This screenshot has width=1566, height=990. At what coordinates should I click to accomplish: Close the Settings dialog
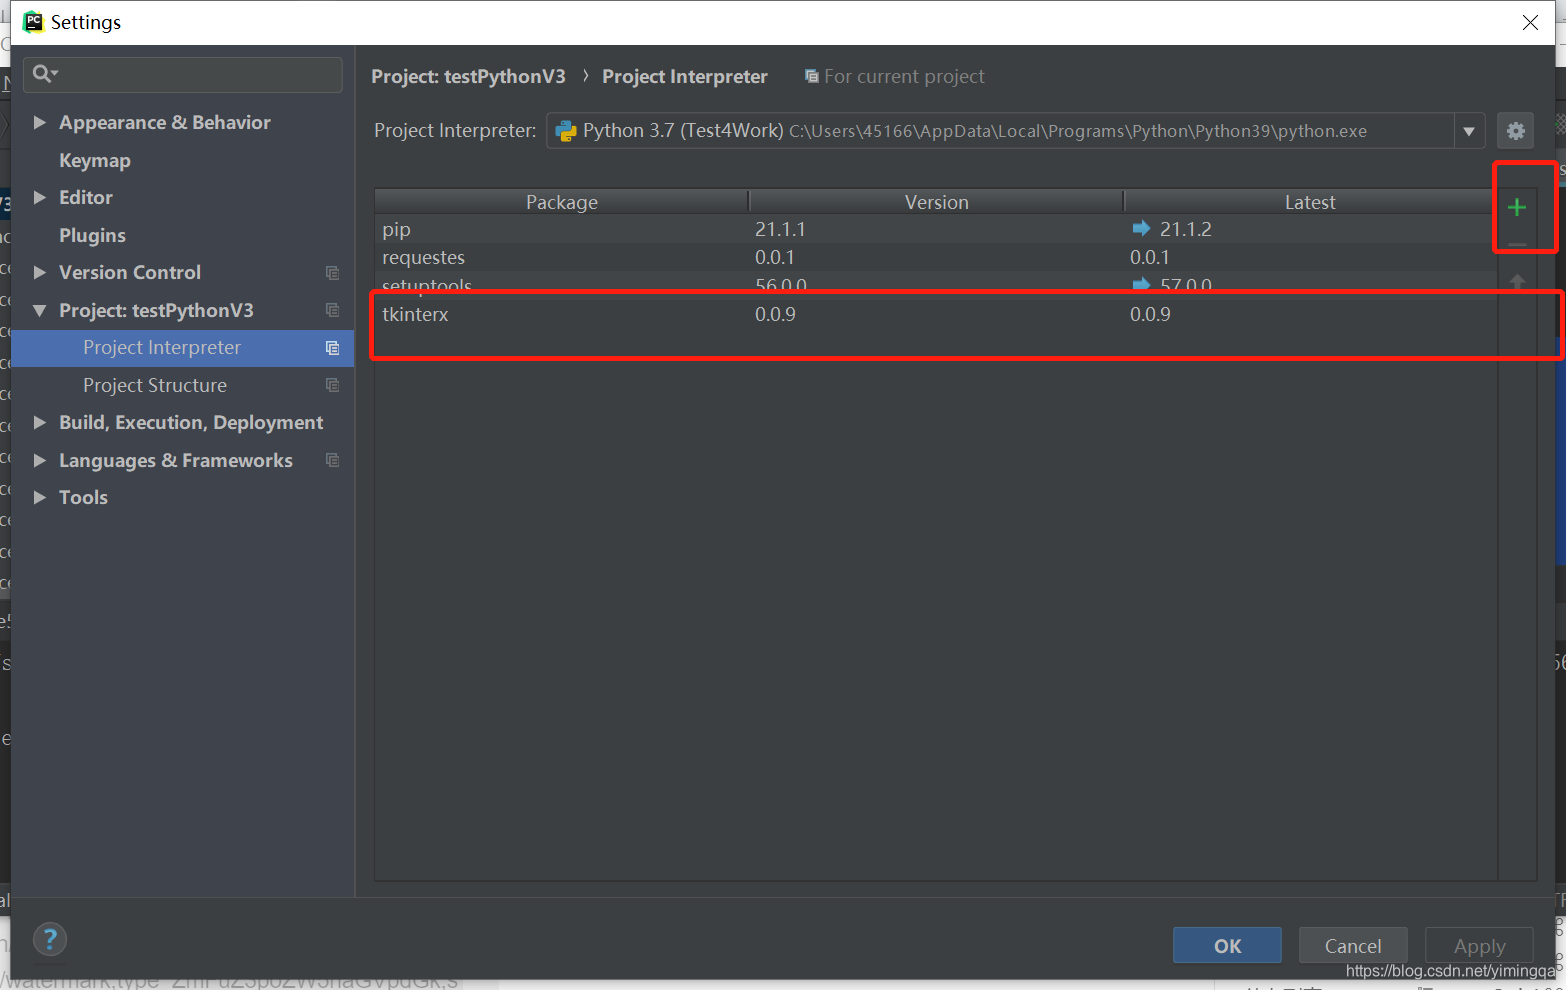(x=1530, y=22)
